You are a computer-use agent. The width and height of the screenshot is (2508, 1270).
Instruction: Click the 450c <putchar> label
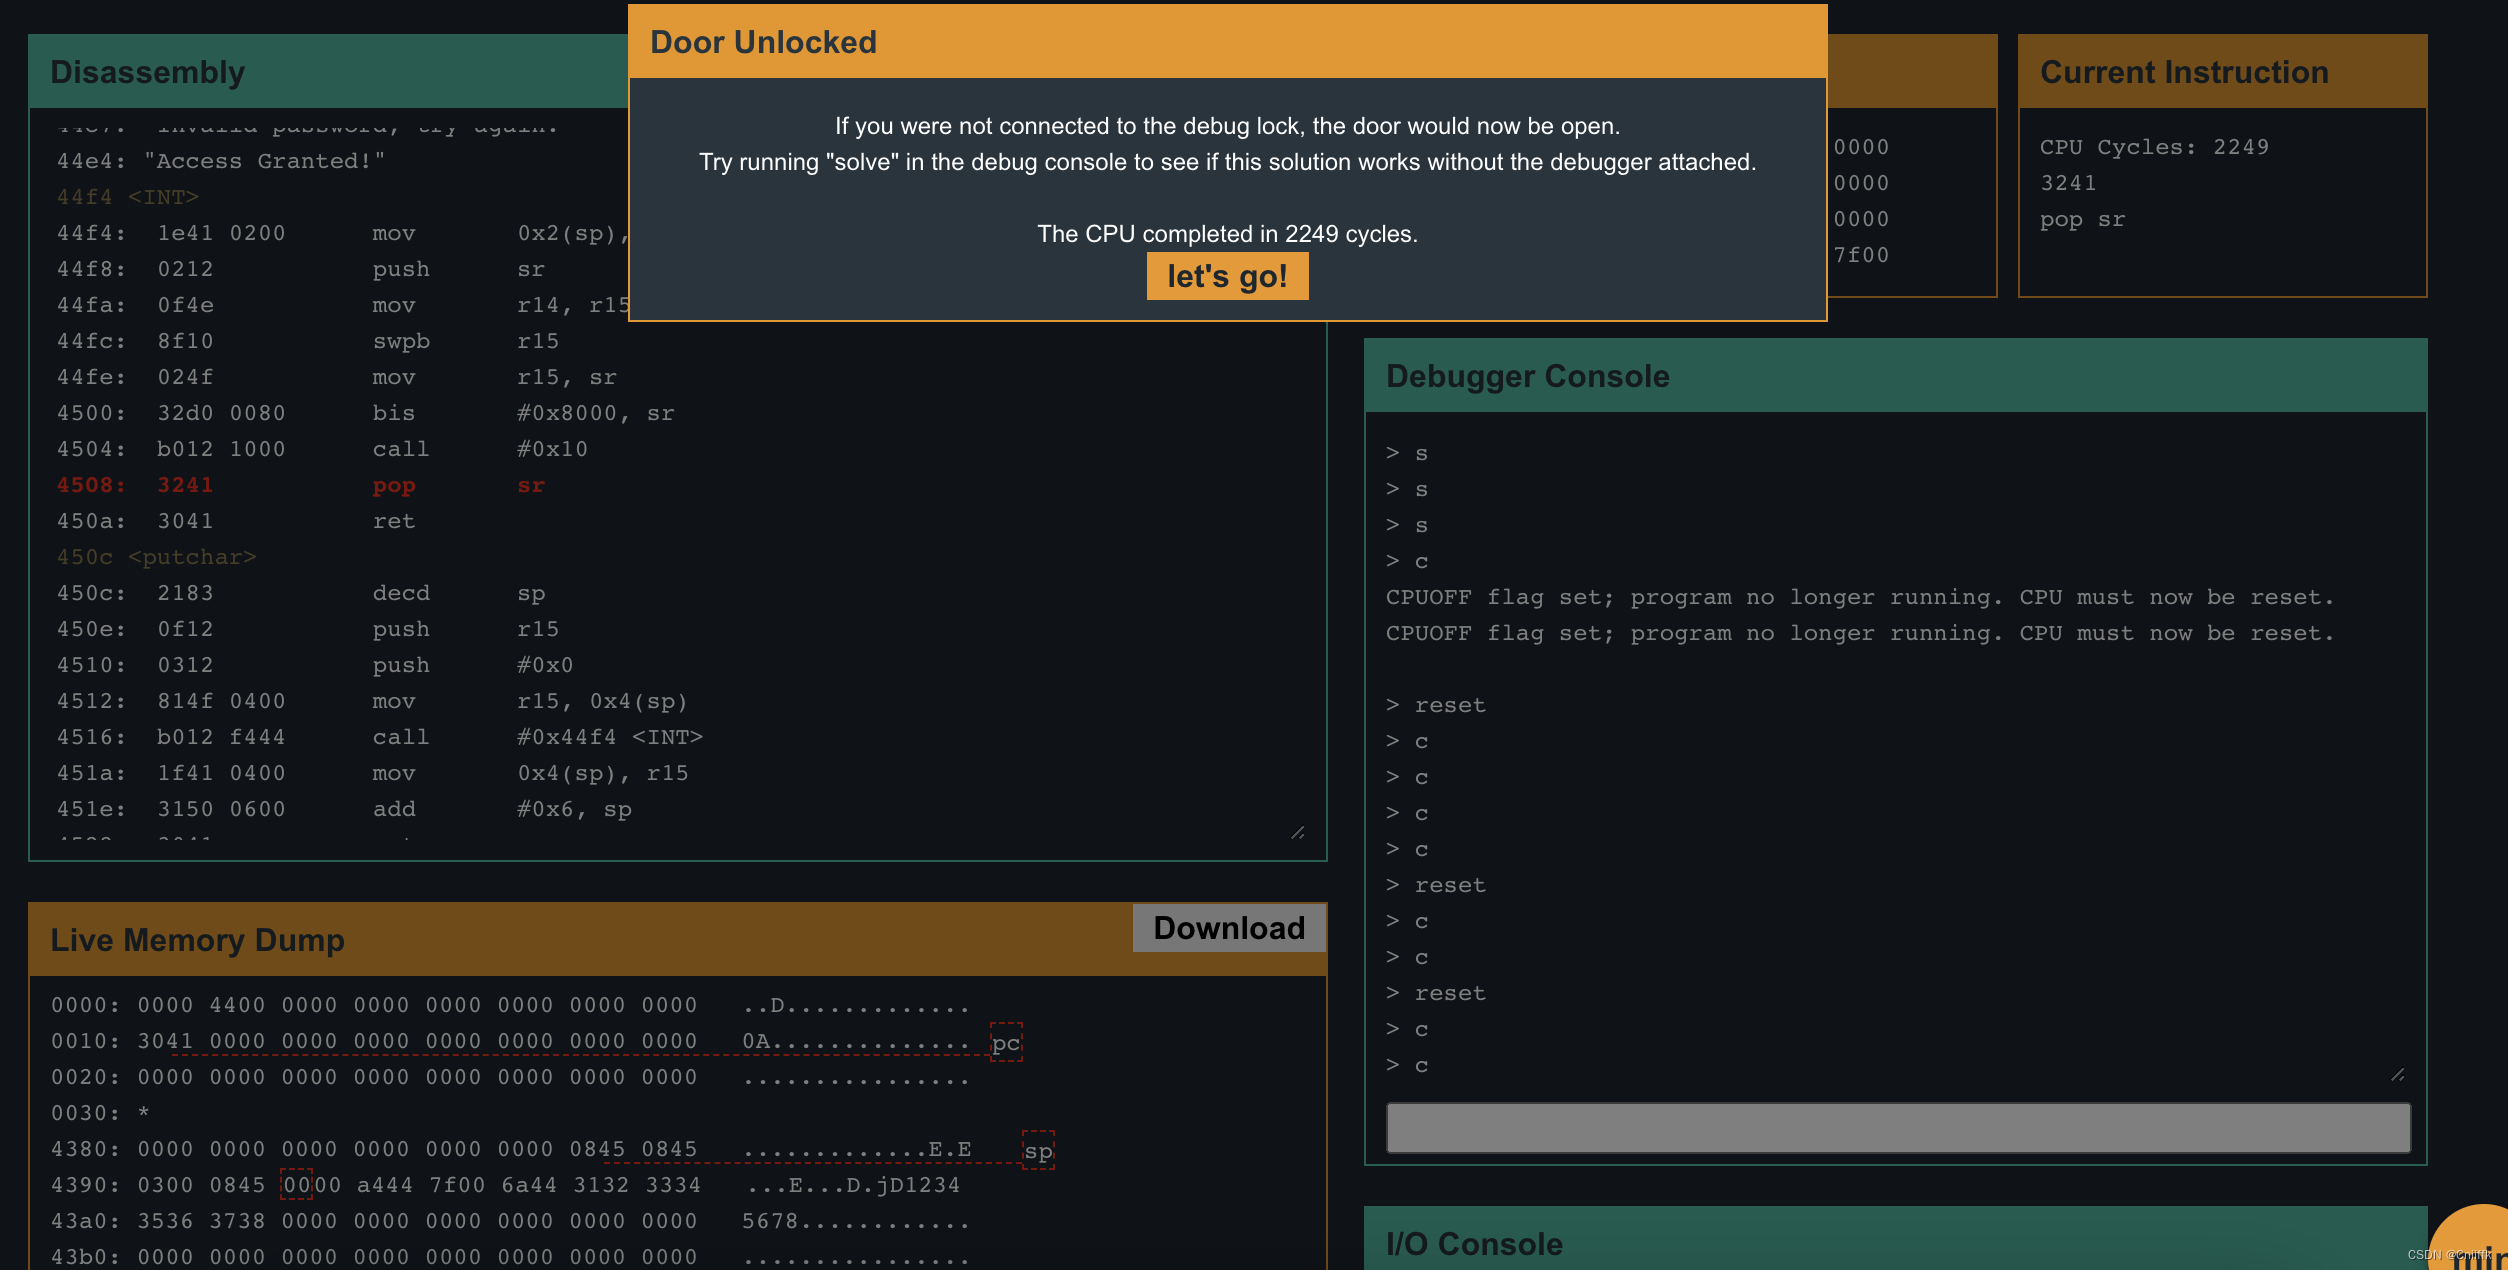pos(157,557)
